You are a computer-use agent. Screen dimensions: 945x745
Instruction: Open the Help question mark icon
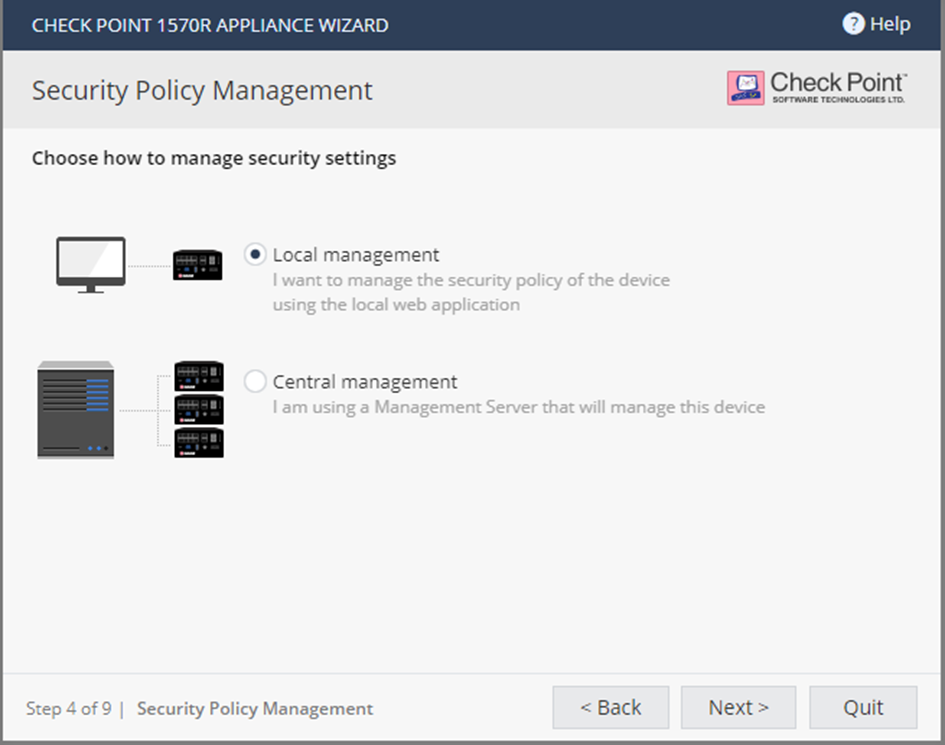pyautogui.click(x=853, y=24)
